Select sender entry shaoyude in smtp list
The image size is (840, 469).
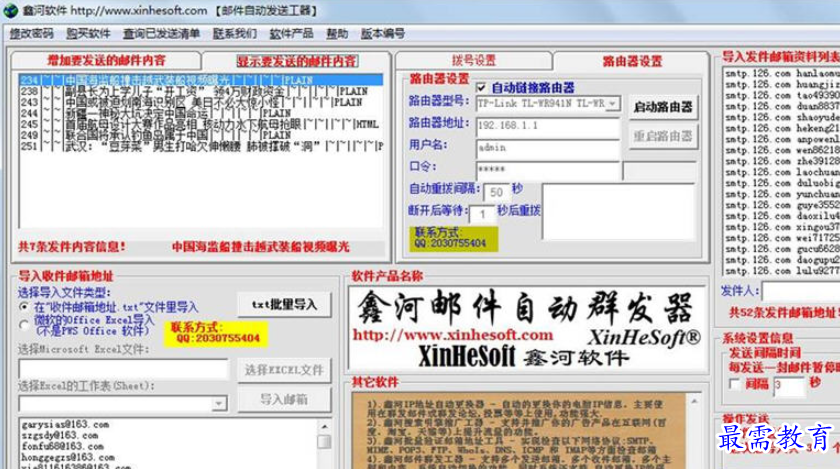[x=782, y=117]
